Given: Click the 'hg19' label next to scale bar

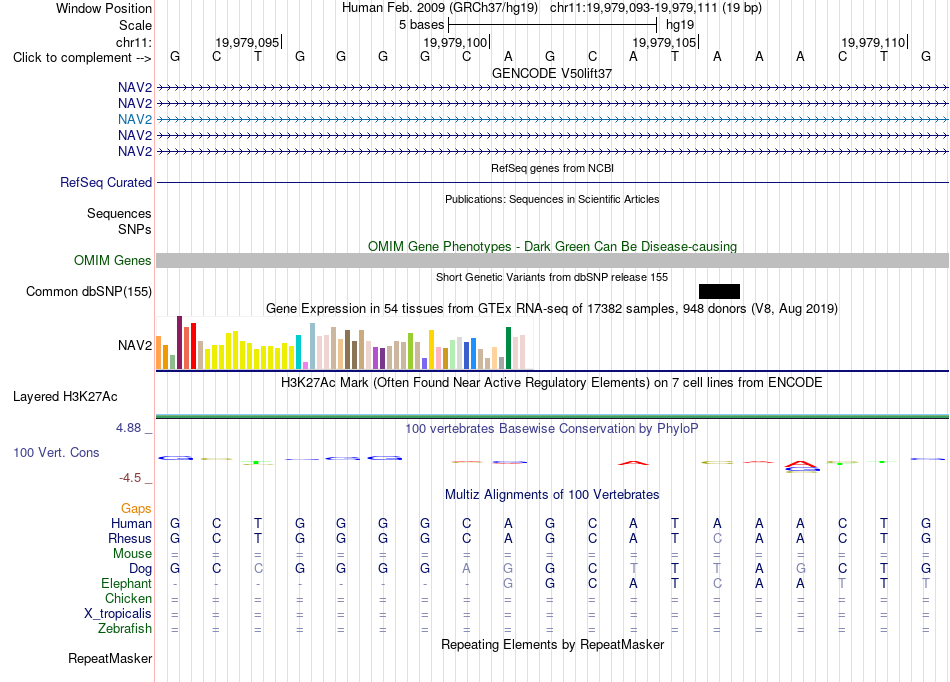Looking at the screenshot, I should click(680, 25).
